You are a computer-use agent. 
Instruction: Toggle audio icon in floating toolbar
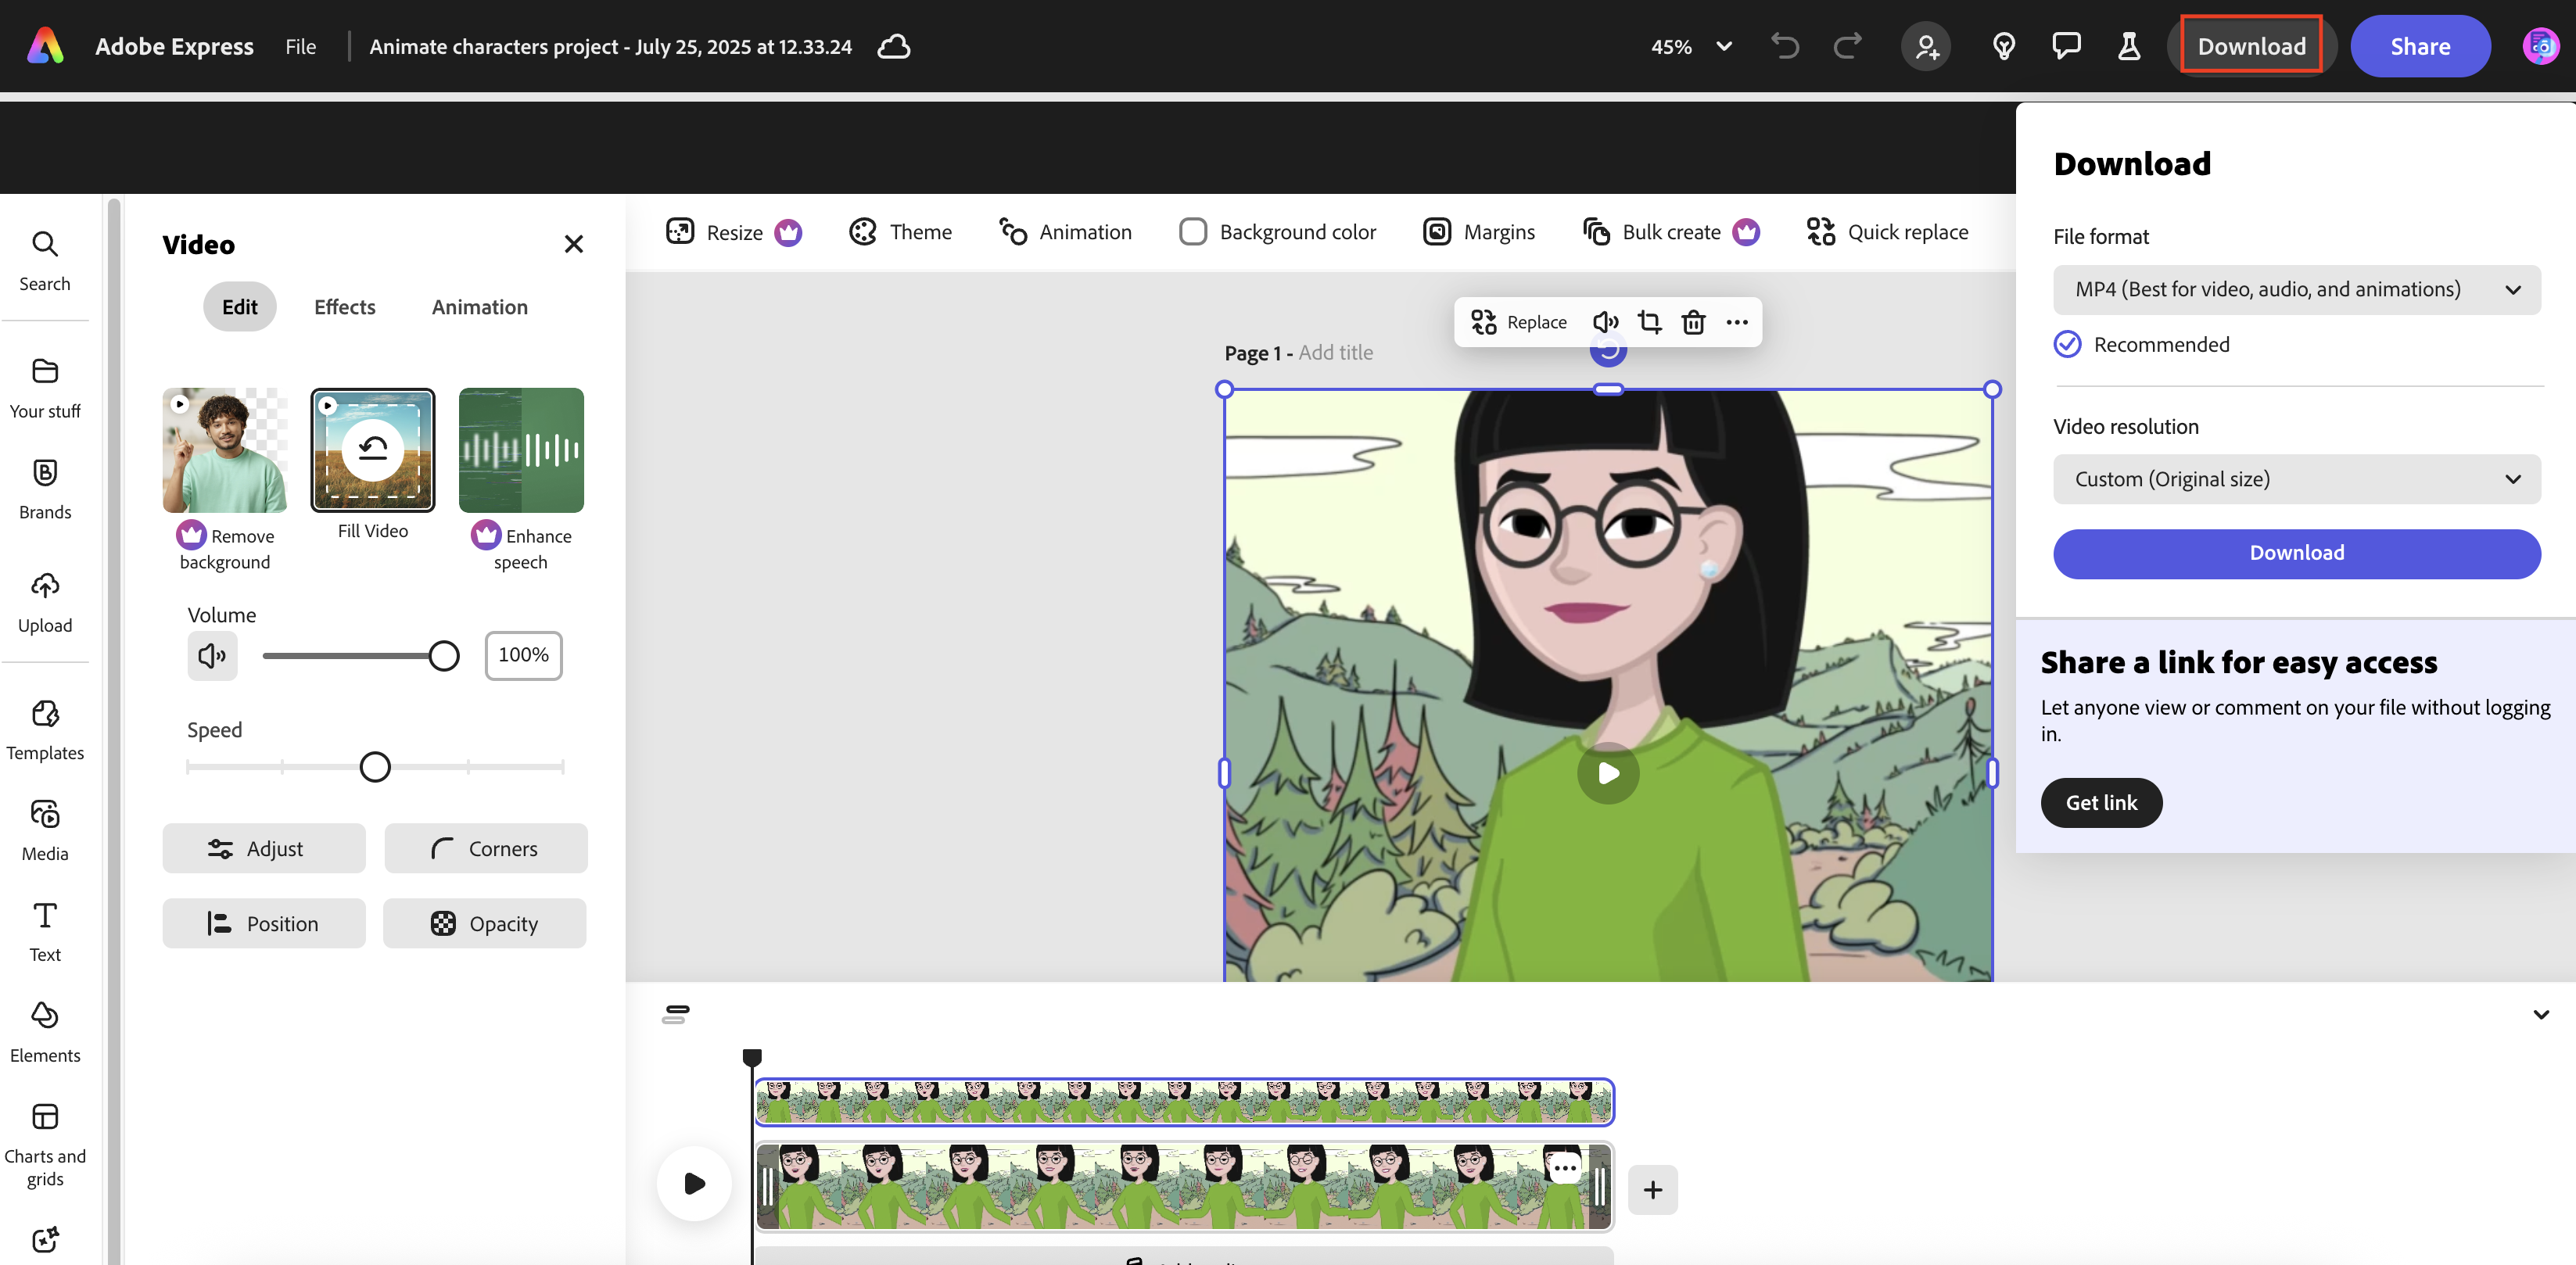pos(1605,322)
